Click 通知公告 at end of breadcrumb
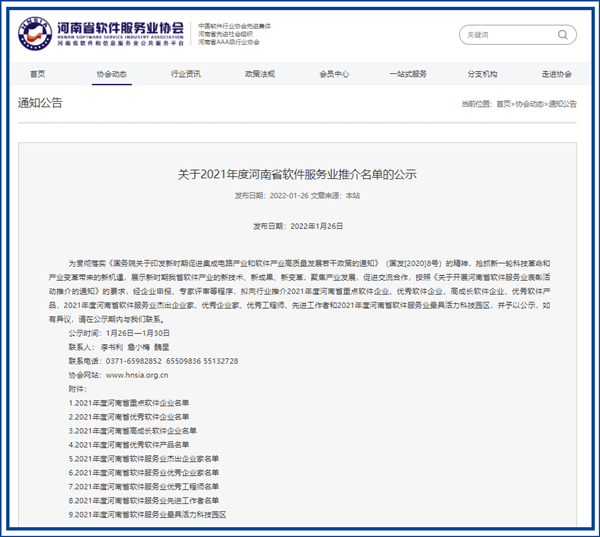This screenshot has height=537, width=600. point(562,104)
